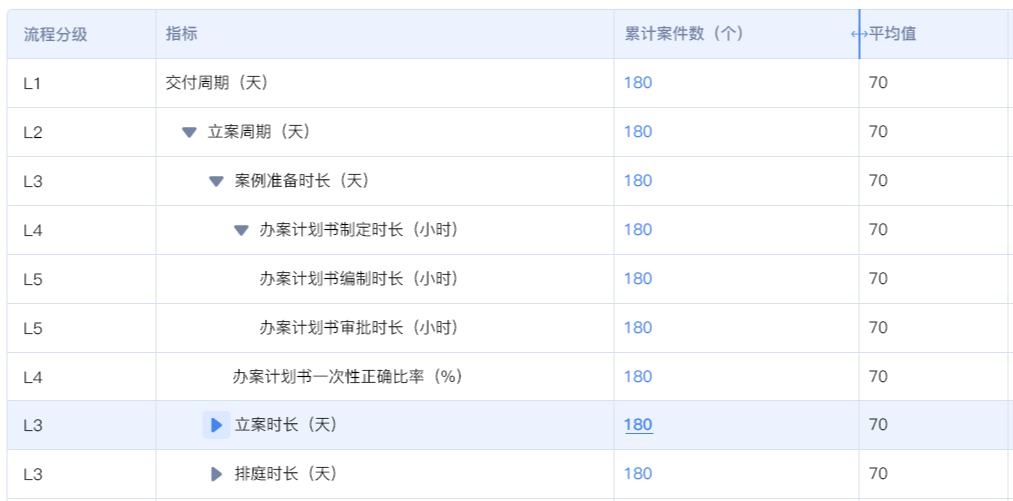Select the 办案计划书编制时长（小时）row
Screen dimensions: 1013x501
point(358,279)
